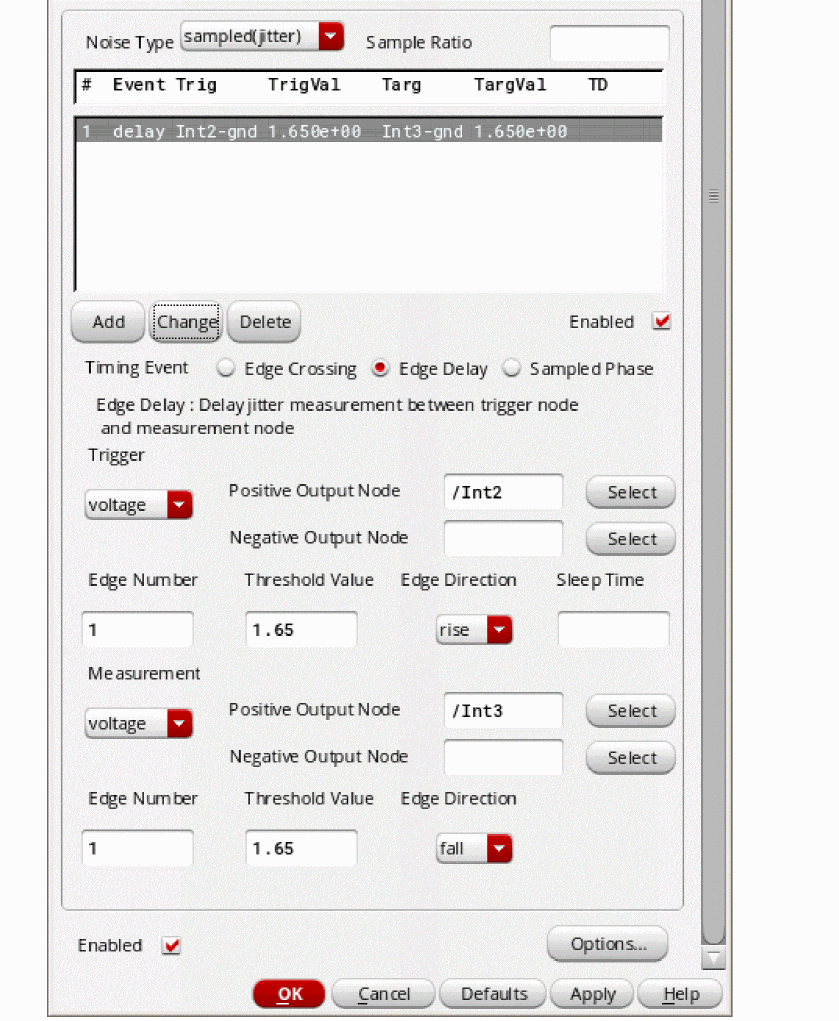839x1021 pixels.
Task: Click the Defaults button
Action: pyautogui.click(x=494, y=994)
